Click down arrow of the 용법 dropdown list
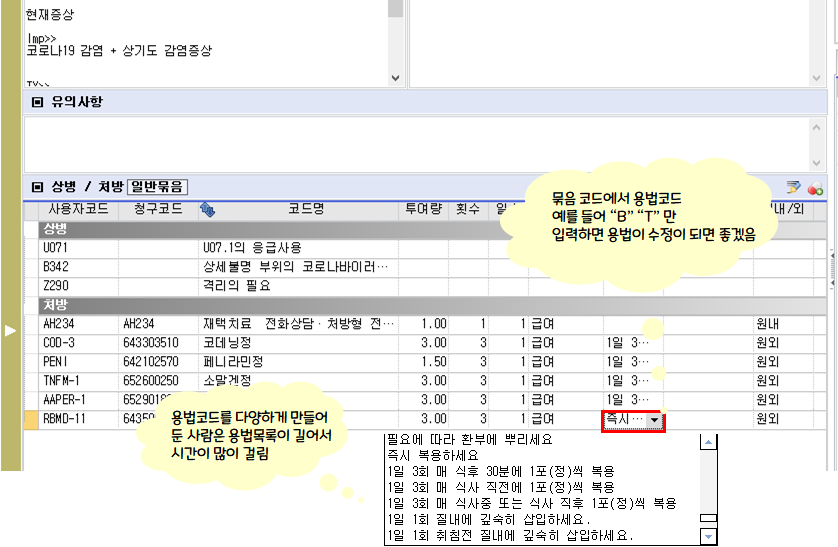The height and width of the screenshot is (547, 838). (x=708, y=536)
